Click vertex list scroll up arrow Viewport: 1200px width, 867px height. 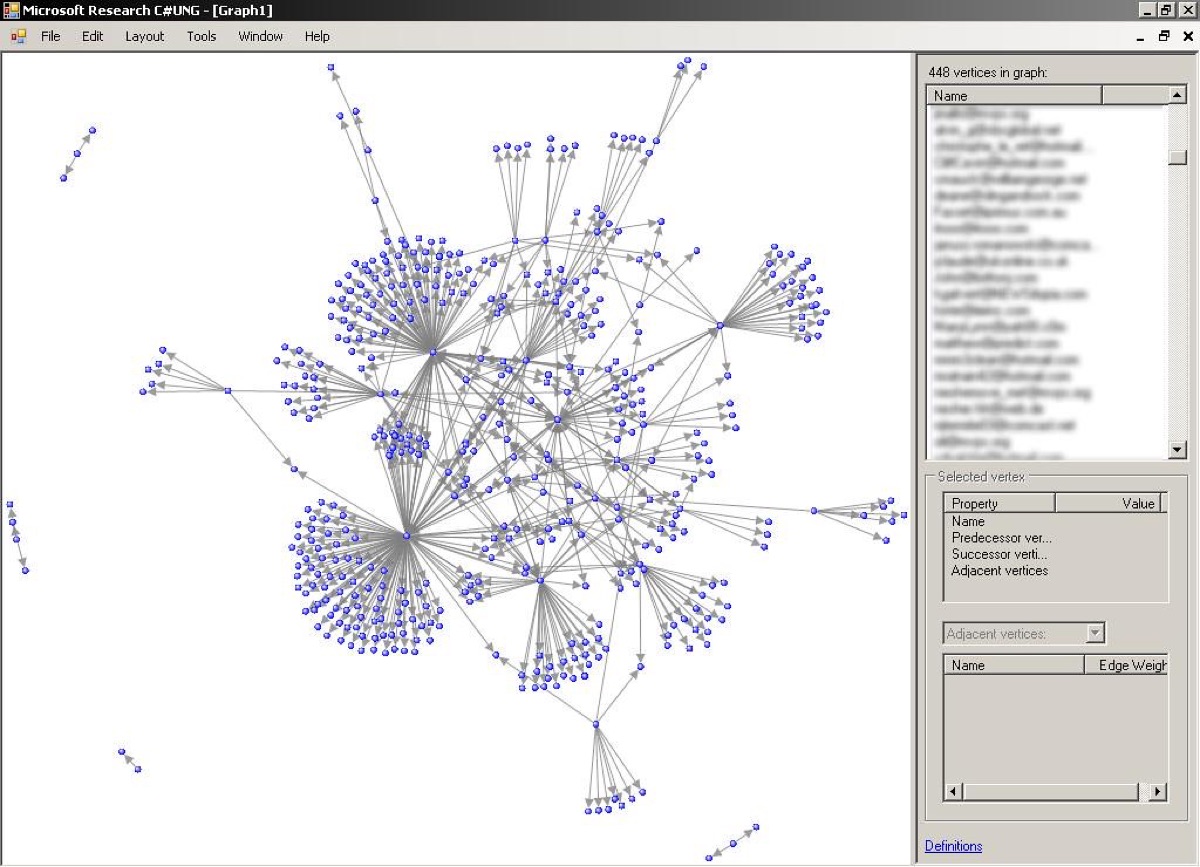1178,95
